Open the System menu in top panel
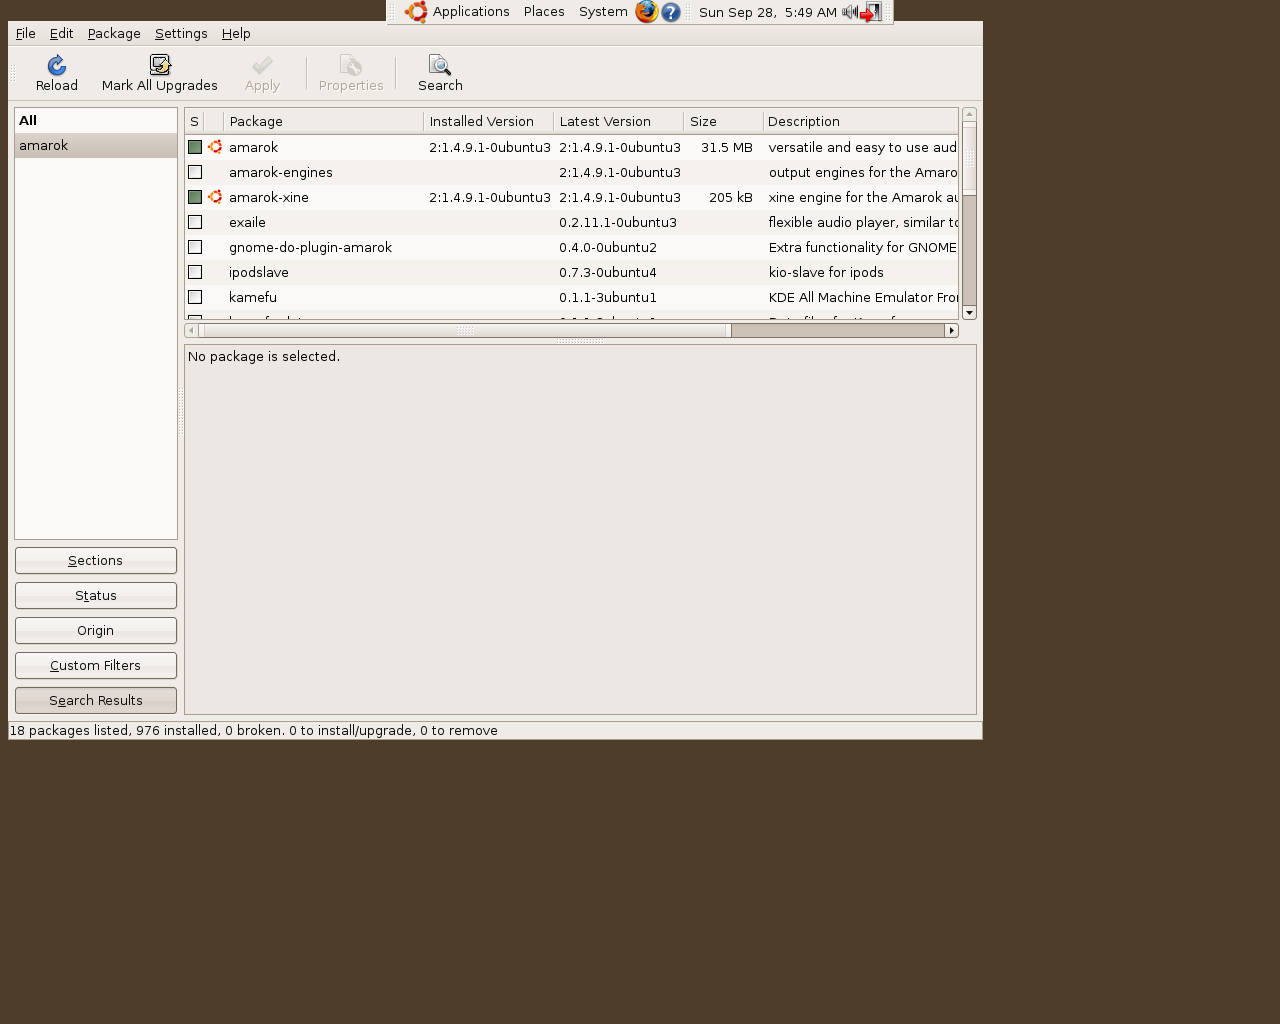Viewport: 1280px width, 1024px height. tap(603, 12)
